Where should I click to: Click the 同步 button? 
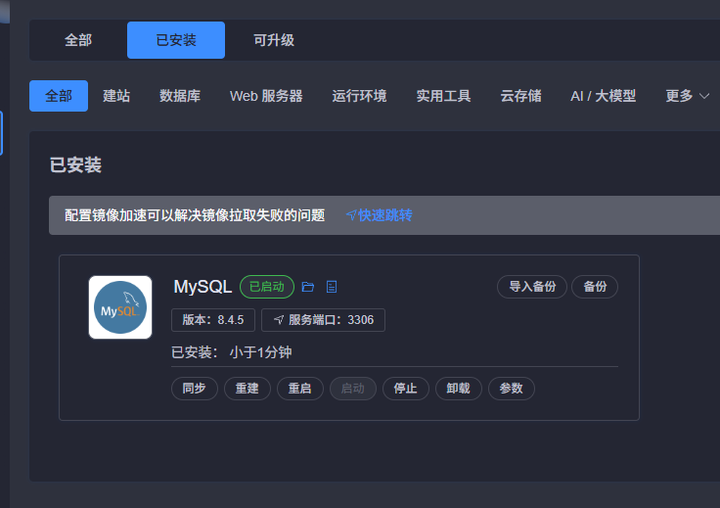pyautogui.click(x=194, y=389)
